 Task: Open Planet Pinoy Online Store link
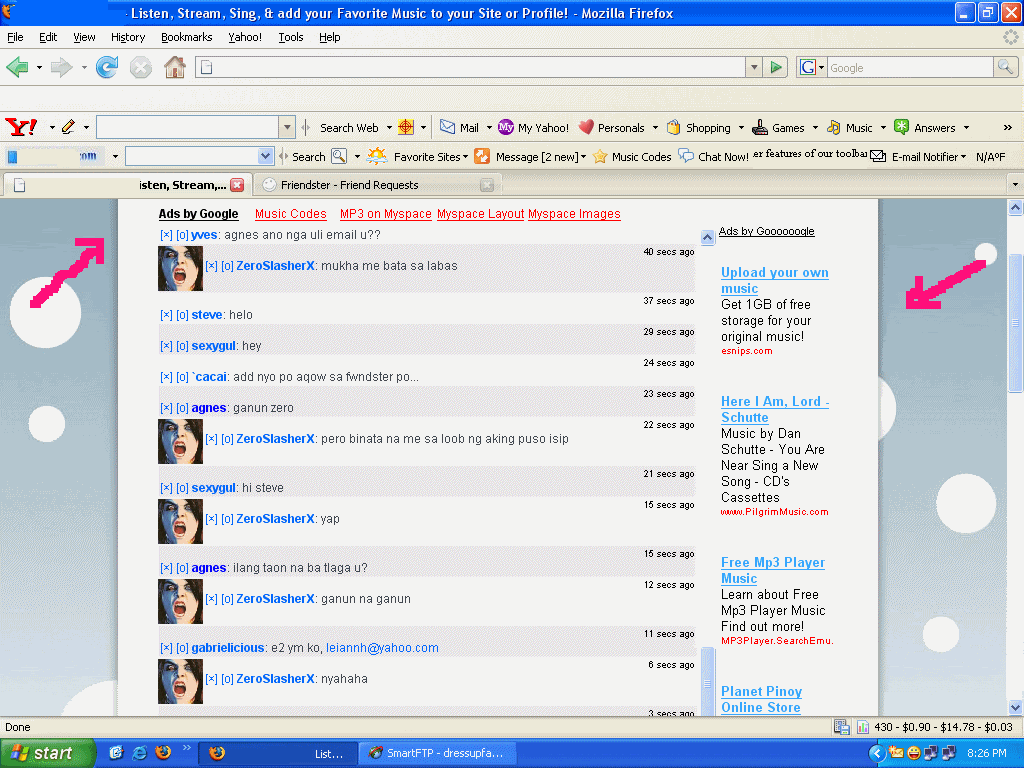pos(761,699)
